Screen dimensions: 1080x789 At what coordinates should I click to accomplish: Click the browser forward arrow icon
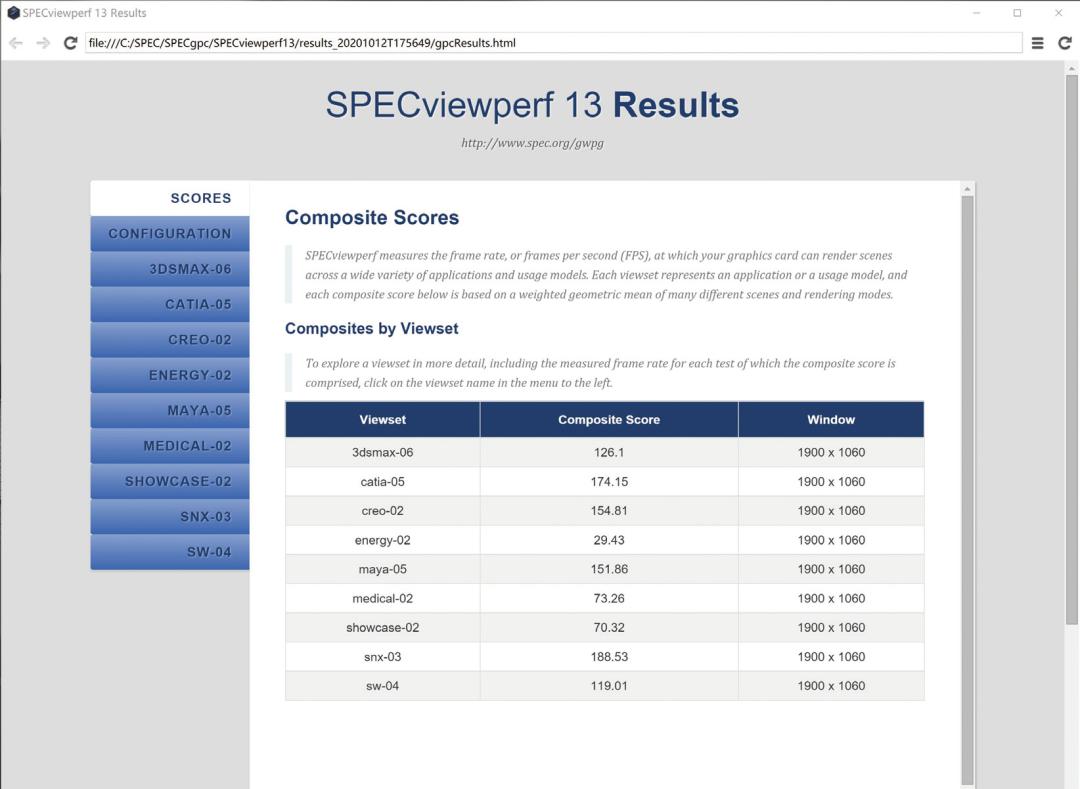click(43, 43)
